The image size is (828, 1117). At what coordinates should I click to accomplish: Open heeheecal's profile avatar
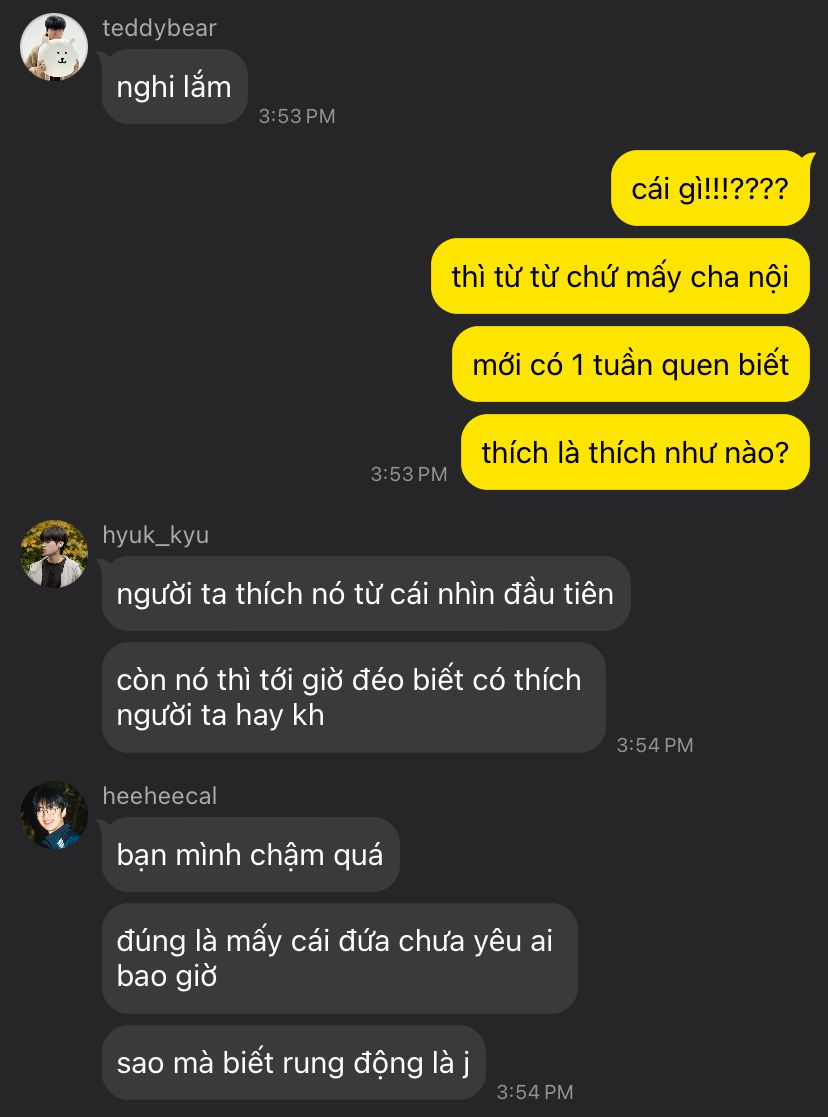(54, 815)
